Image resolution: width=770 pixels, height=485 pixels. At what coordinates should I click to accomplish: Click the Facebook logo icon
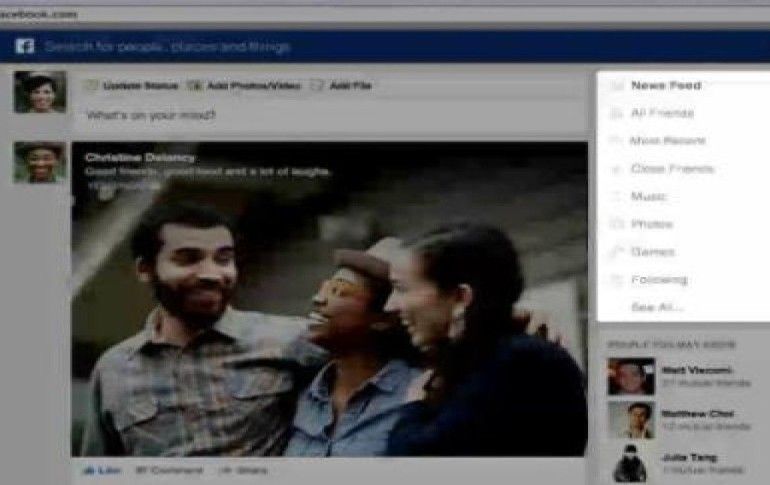[25, 47]
